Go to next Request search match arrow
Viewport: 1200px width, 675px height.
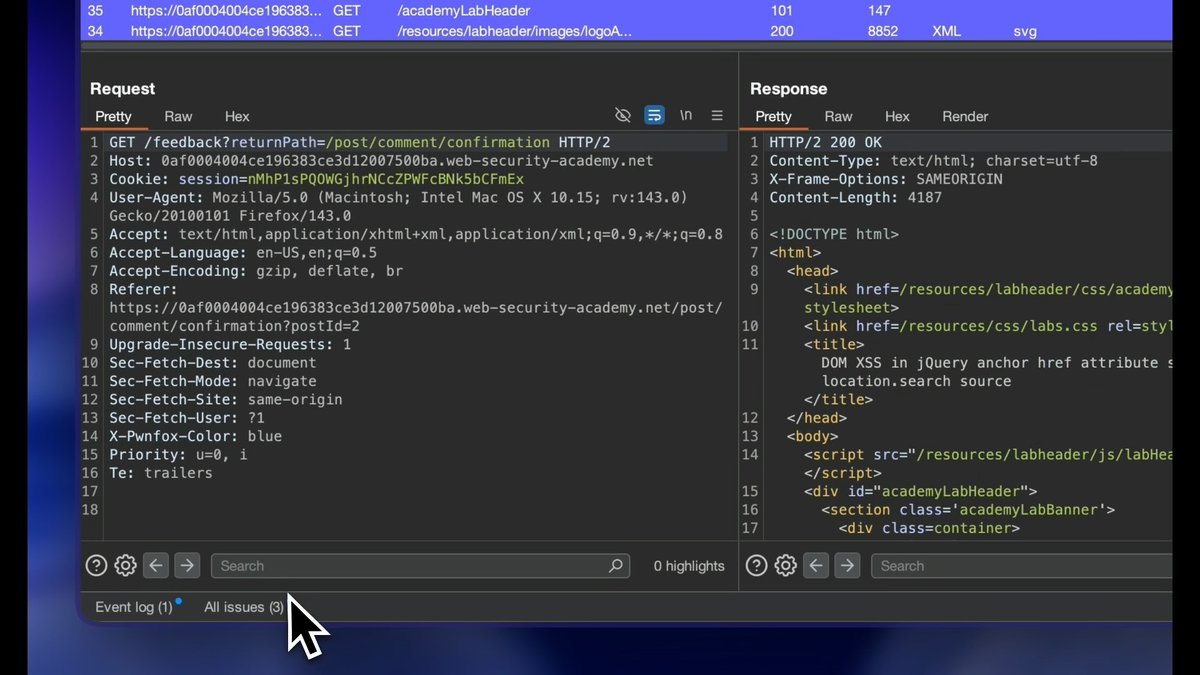[187, 566]
